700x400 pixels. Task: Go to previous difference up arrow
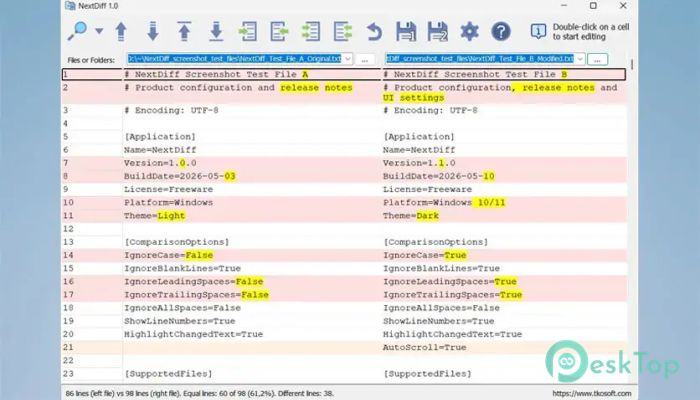tap(121, 32)
